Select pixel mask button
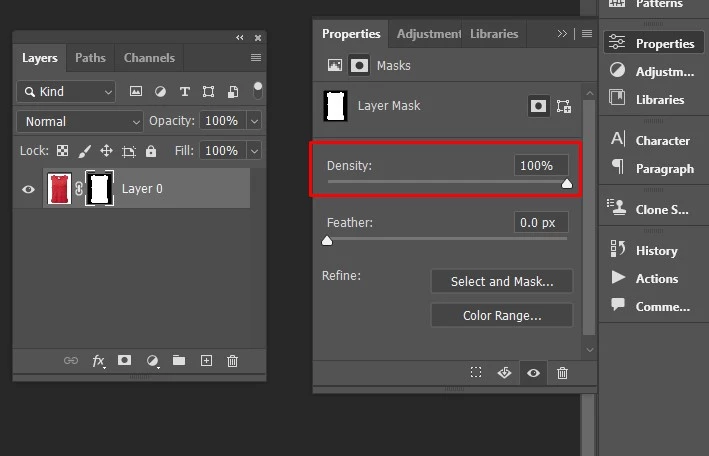Image resolution: width=709 pixels, height=456 pixels. 539,106
